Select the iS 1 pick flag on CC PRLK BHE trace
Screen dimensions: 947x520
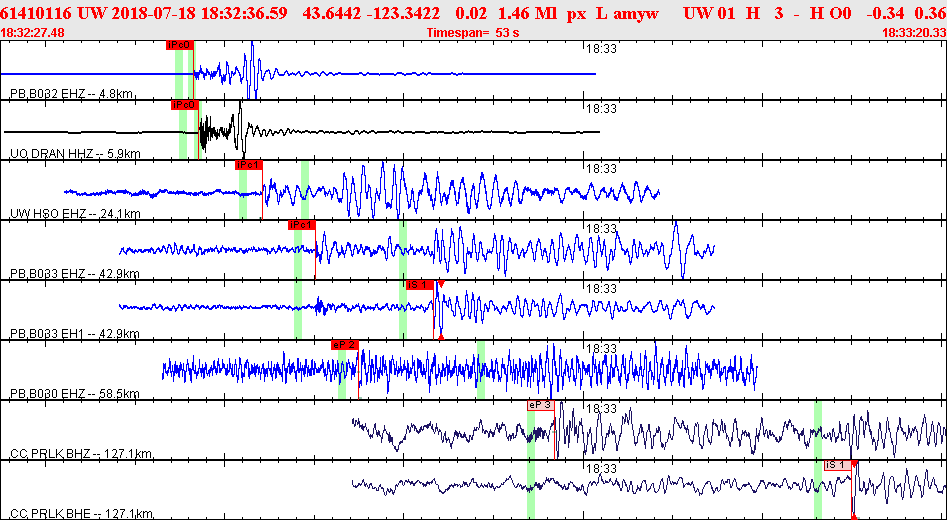tap(838, 464)
